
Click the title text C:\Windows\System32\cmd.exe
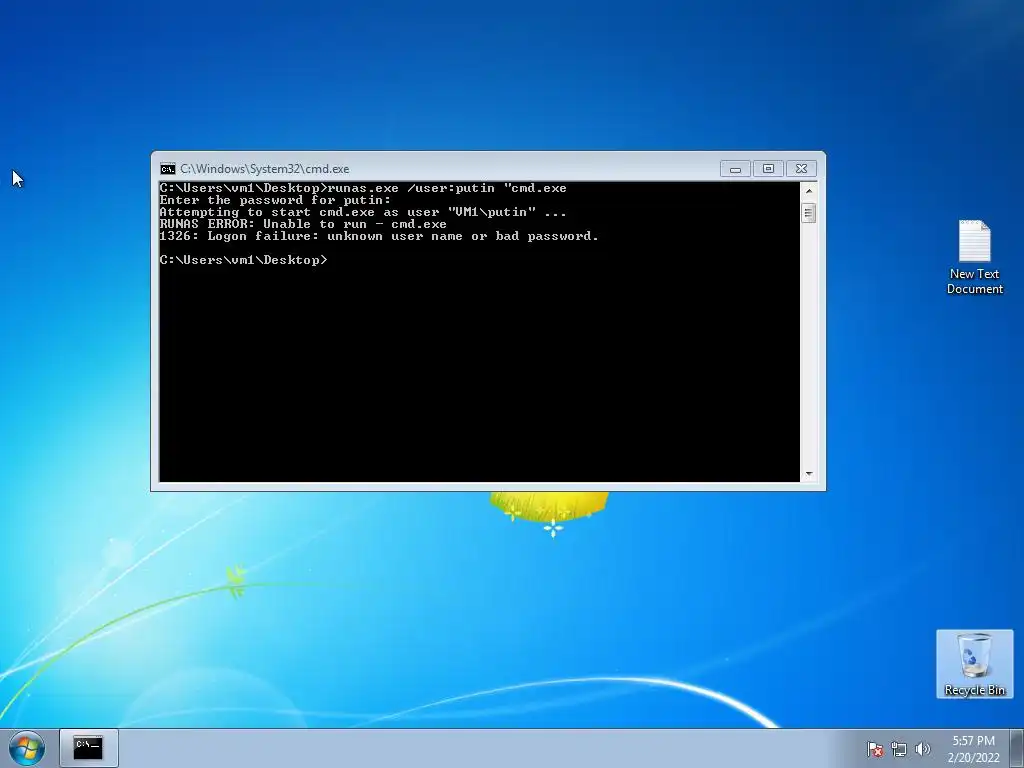coord(264,169)
